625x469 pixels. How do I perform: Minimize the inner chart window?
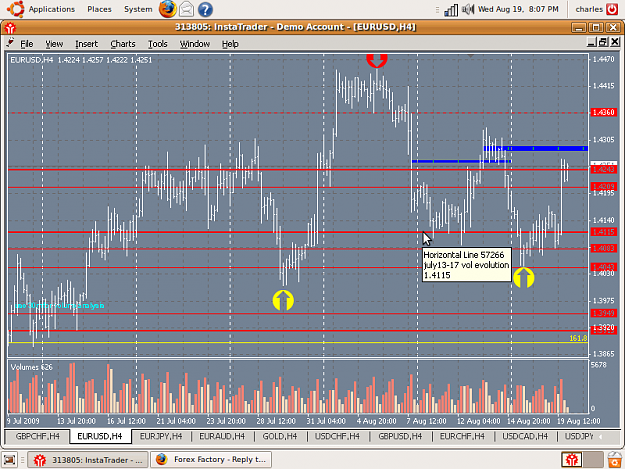(x=592, y=42)
